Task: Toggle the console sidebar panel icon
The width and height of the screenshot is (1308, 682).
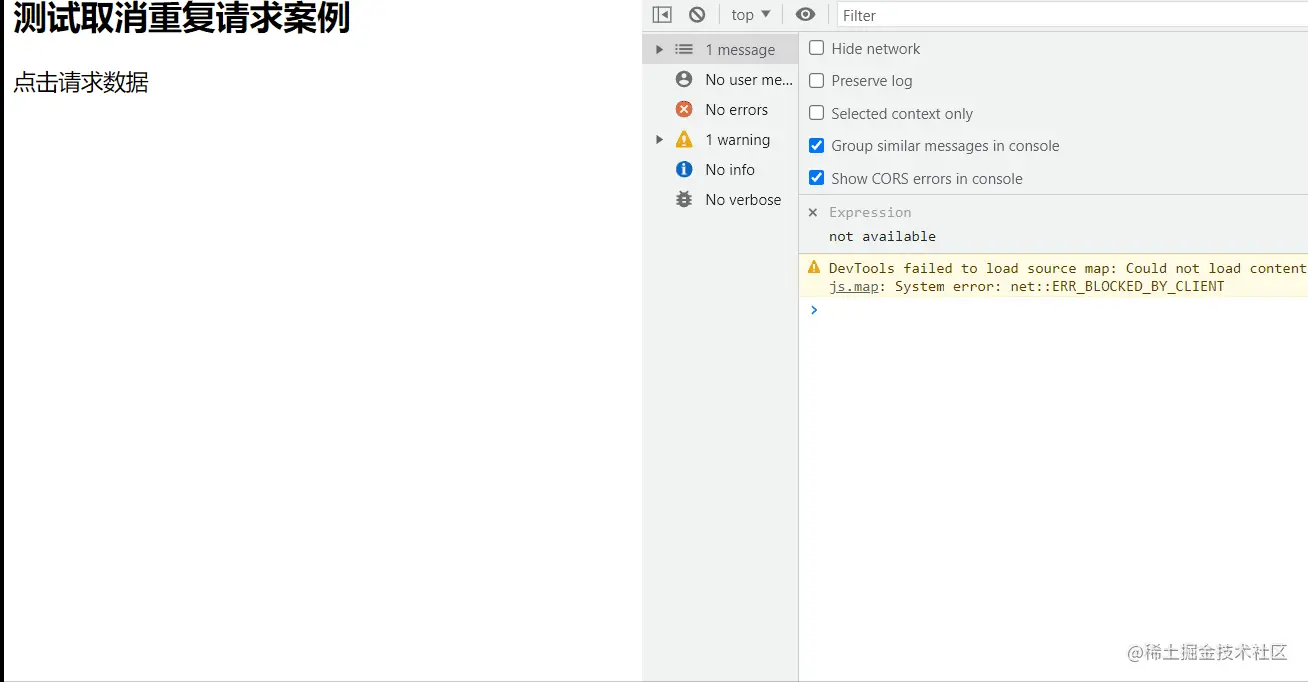Action: pyautogui.click(x=662, y=15)
